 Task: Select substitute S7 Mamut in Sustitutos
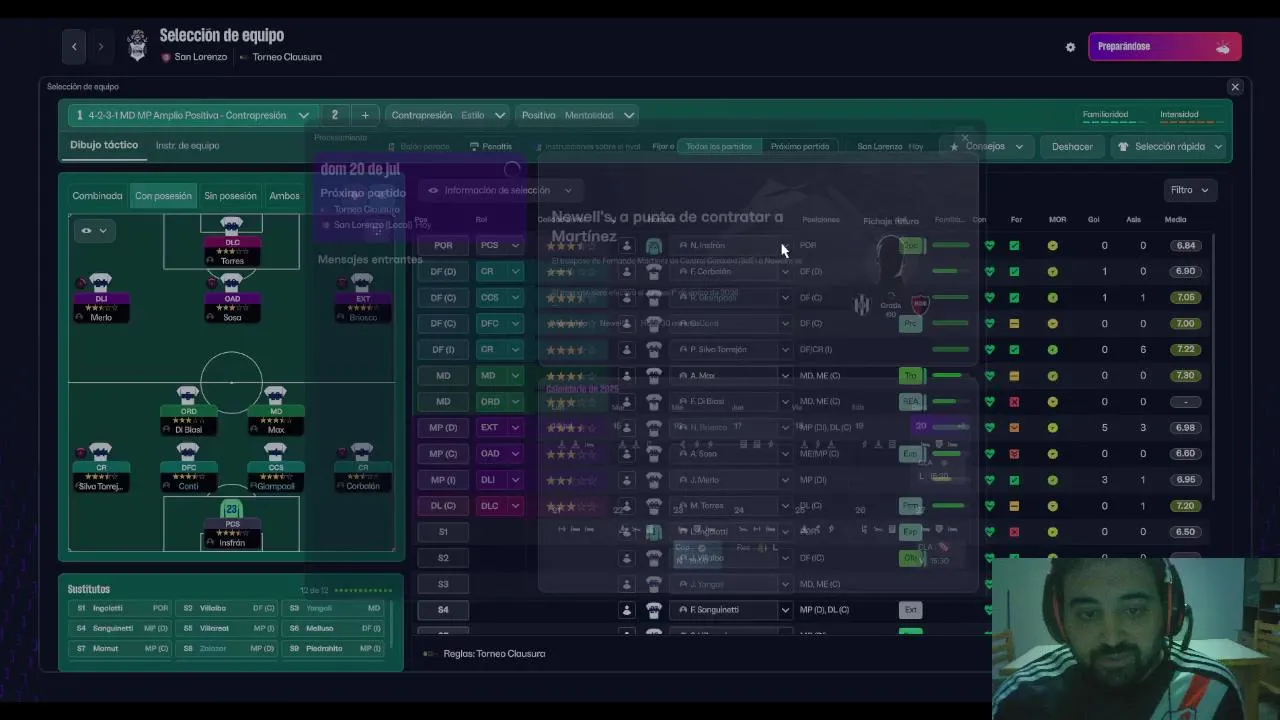pyautogui.click(x=120, y=648)
